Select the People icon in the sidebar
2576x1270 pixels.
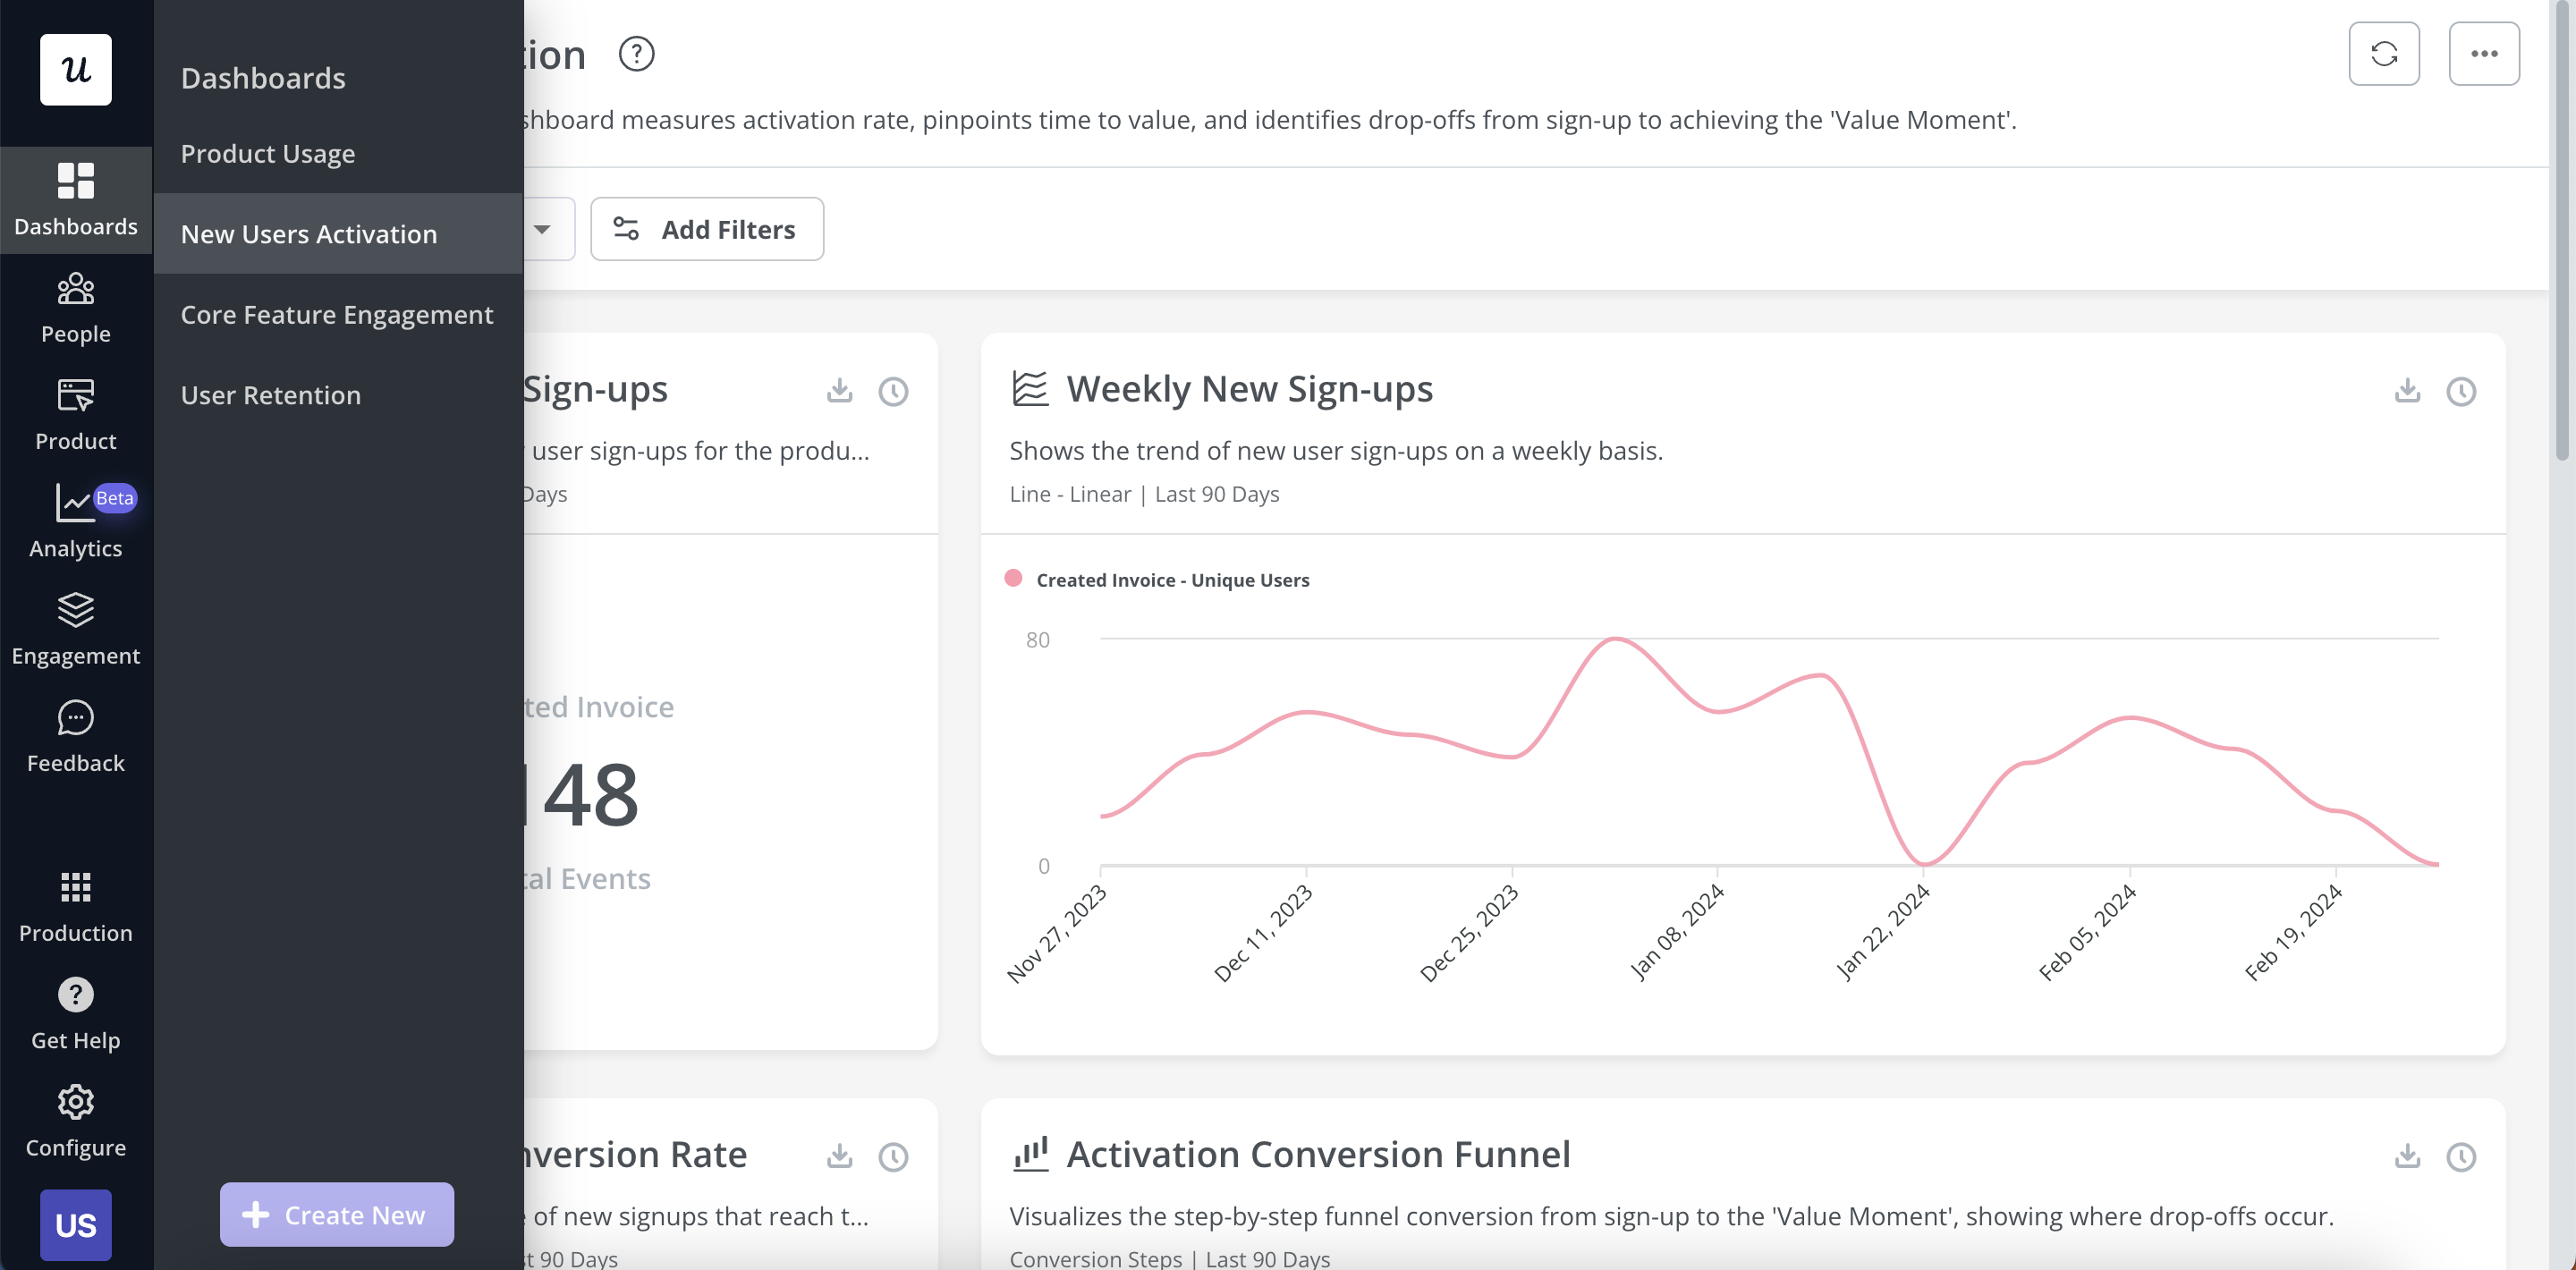click(x=75, y=307)
